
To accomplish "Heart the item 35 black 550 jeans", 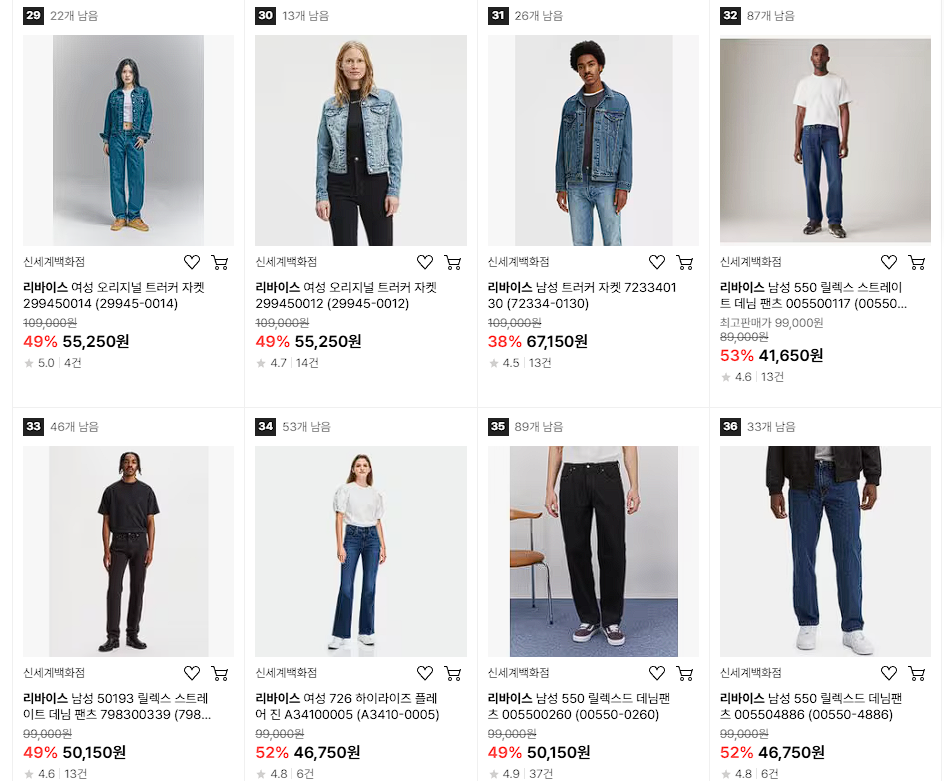I will [657, 673].
